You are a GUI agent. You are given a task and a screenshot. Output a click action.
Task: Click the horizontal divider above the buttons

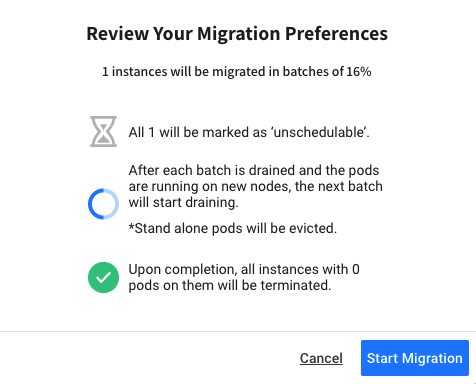pyautogui.click(x=238, y=331)
